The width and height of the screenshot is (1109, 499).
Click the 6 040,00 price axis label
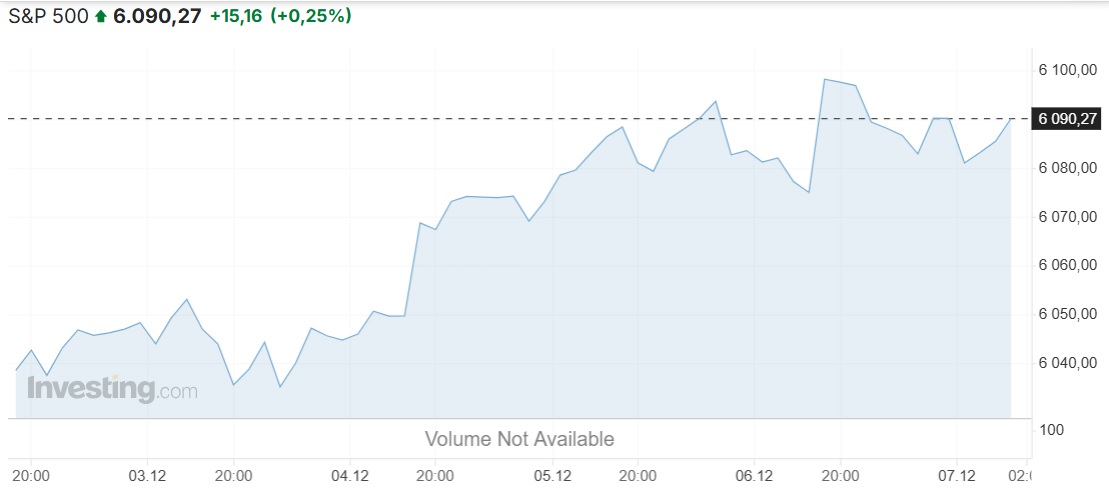coord(1067,363)
